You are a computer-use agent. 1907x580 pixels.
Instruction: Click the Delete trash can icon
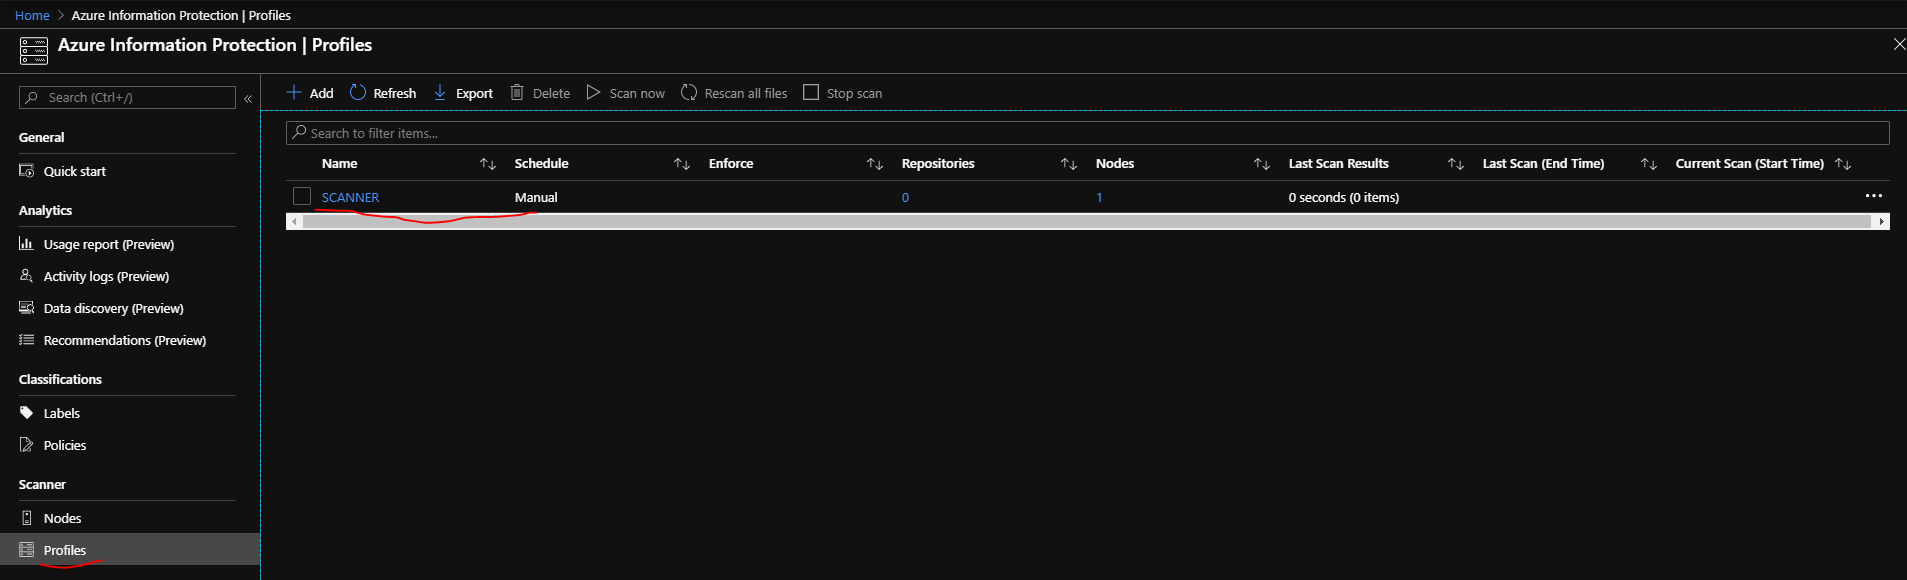(x=517, y=92)
